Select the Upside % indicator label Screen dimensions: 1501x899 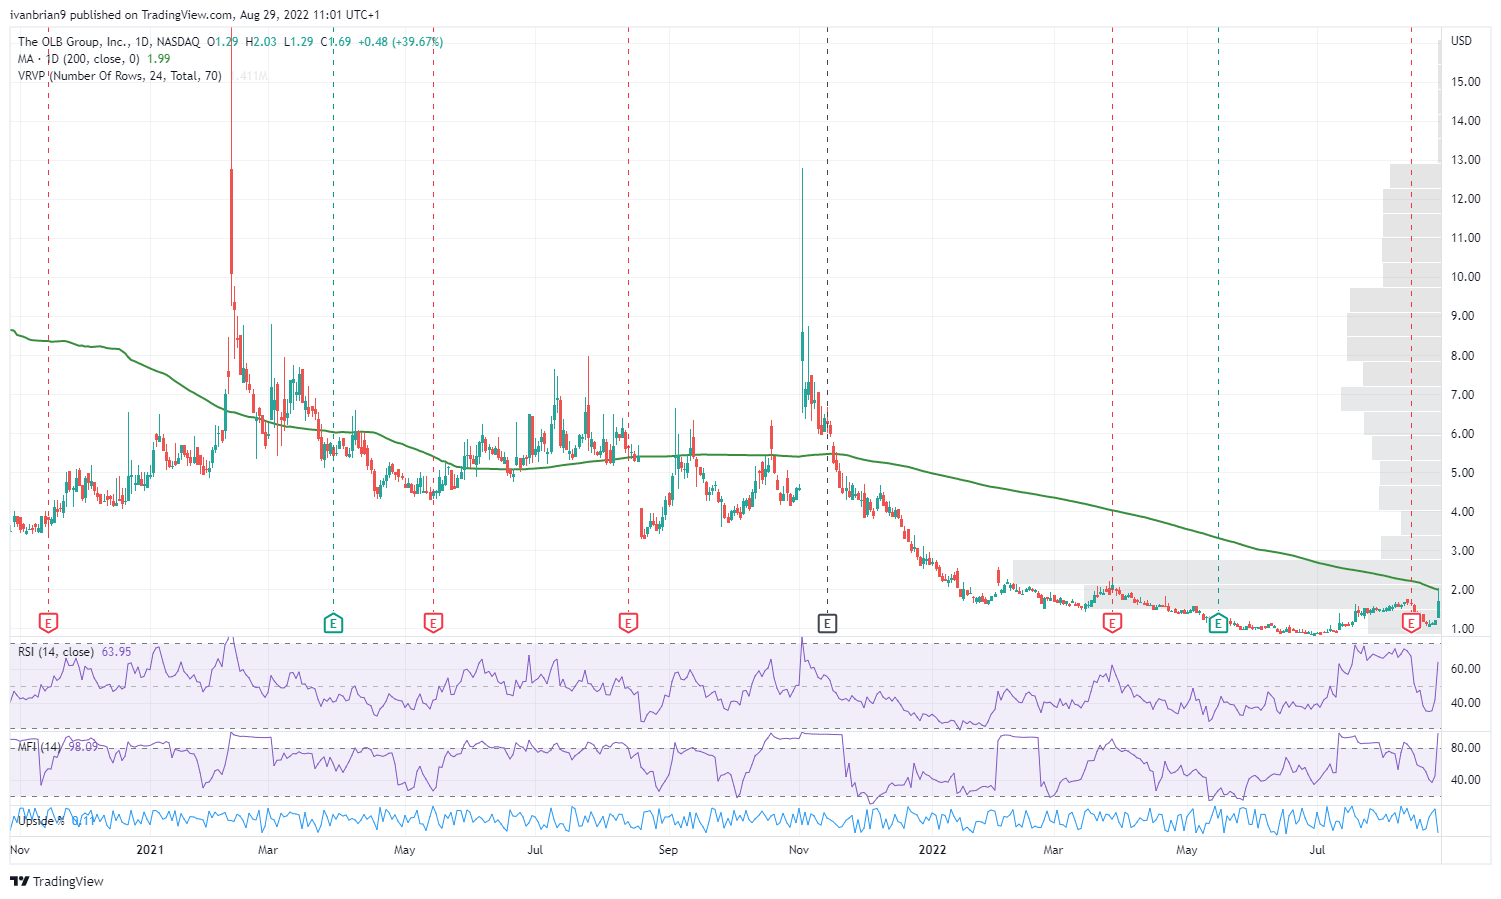41,821
